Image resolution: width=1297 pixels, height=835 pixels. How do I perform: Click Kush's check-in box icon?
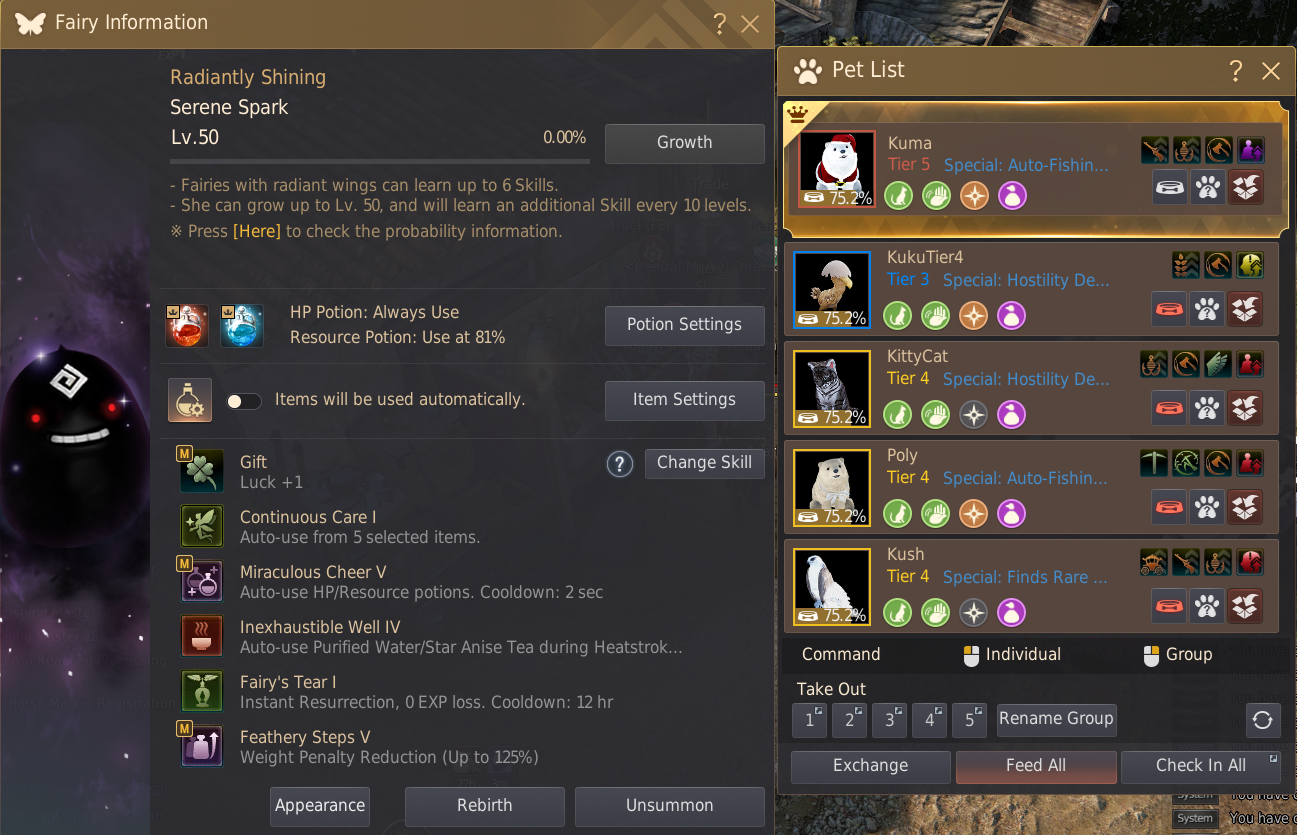coord(1245,606)
